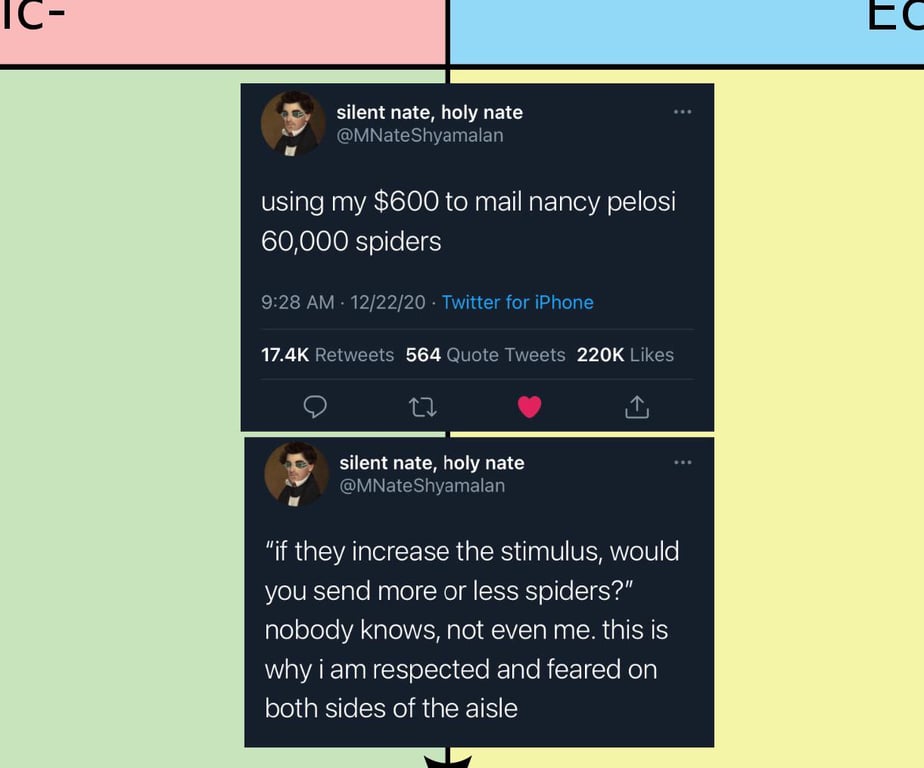View the 17.4K Retweets list
The height and width of the screenshot is (768, 924).
pos(327,355)
